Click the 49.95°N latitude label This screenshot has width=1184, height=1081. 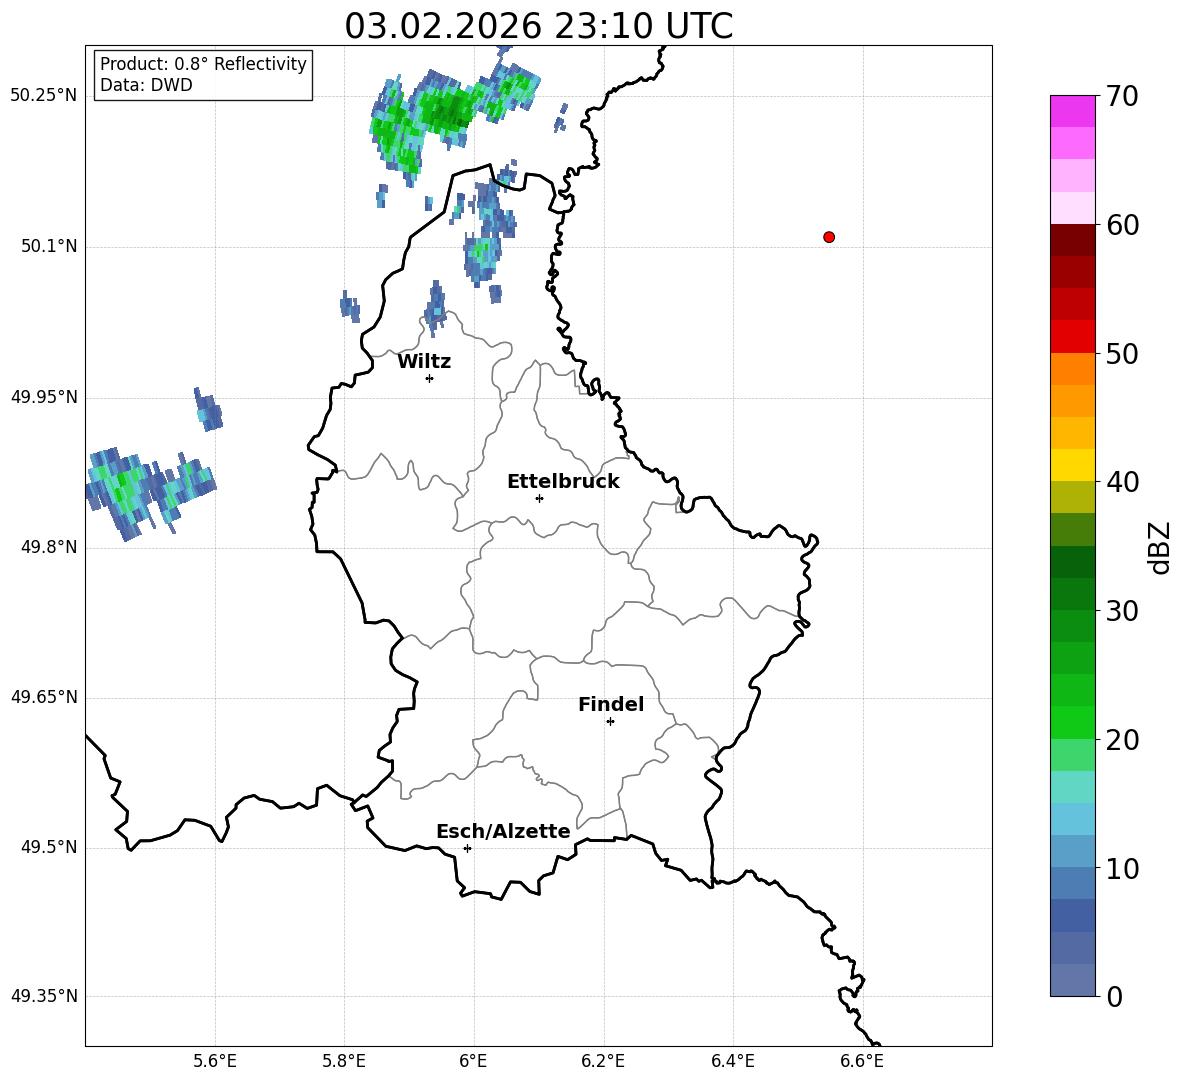click(x=44, y=397)
